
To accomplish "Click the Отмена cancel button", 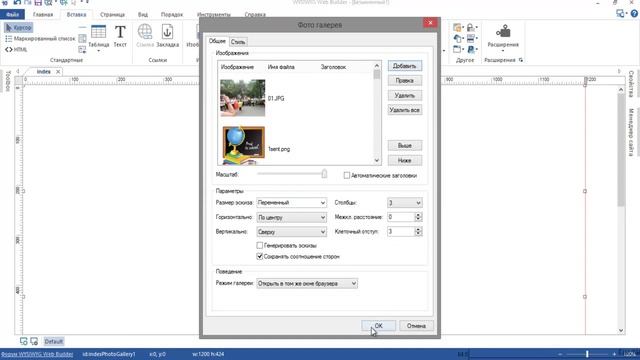I will click(x=416, y=326).
